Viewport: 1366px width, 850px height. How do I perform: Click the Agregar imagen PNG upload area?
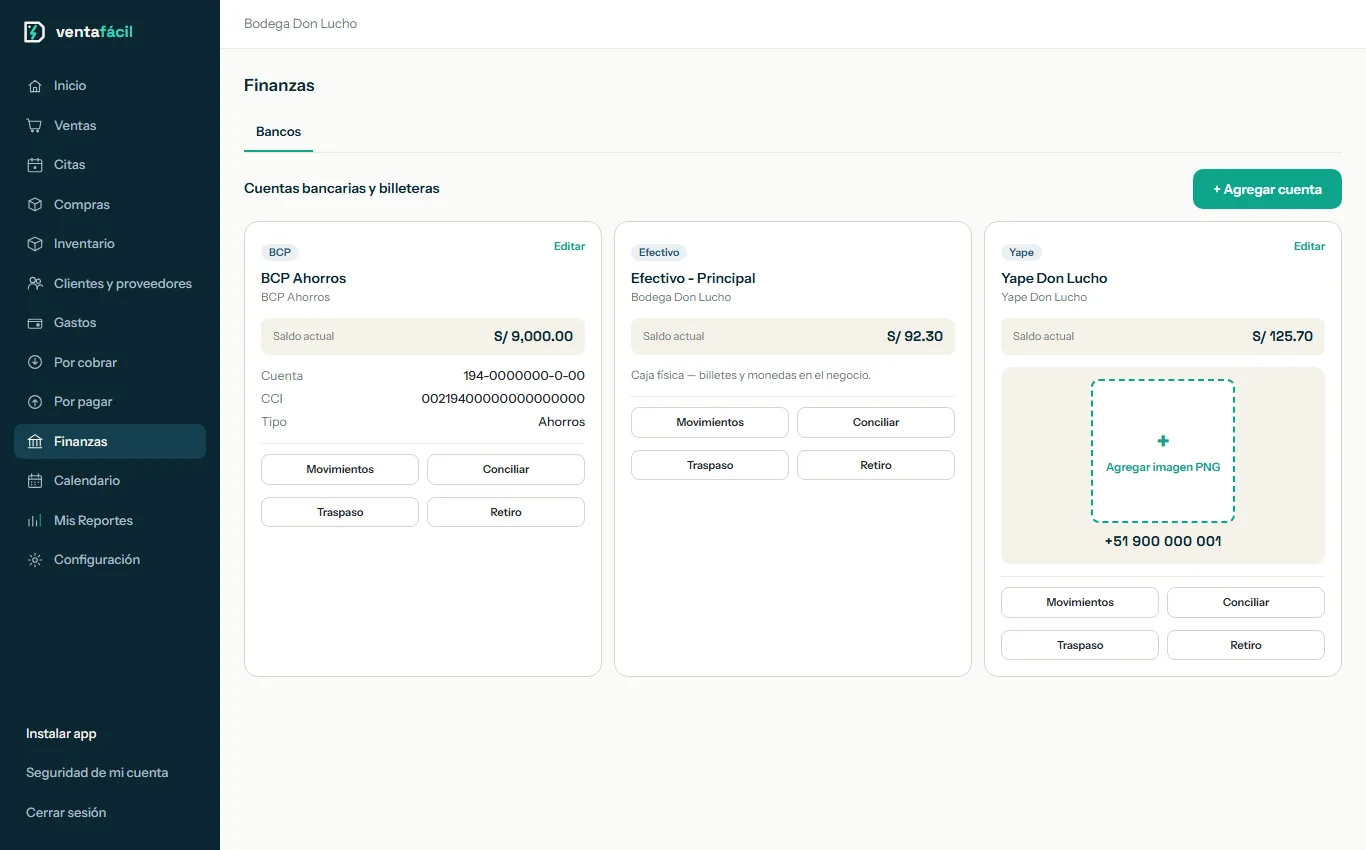click(1163, 451)
